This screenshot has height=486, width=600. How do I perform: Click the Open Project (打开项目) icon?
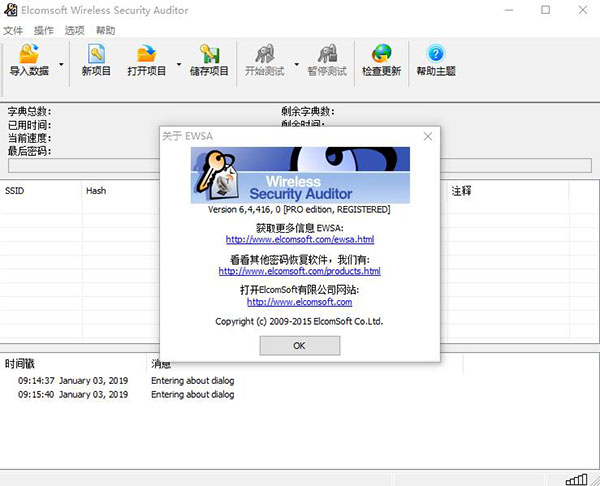point(147,53)
